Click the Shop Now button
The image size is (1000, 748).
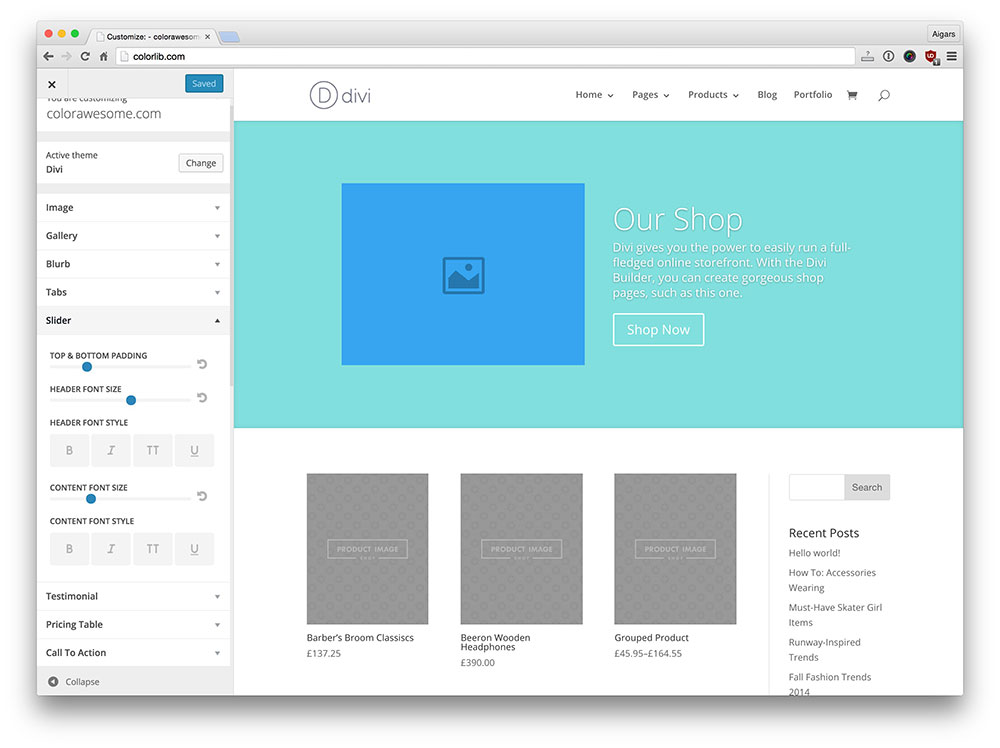coord(658,329)
